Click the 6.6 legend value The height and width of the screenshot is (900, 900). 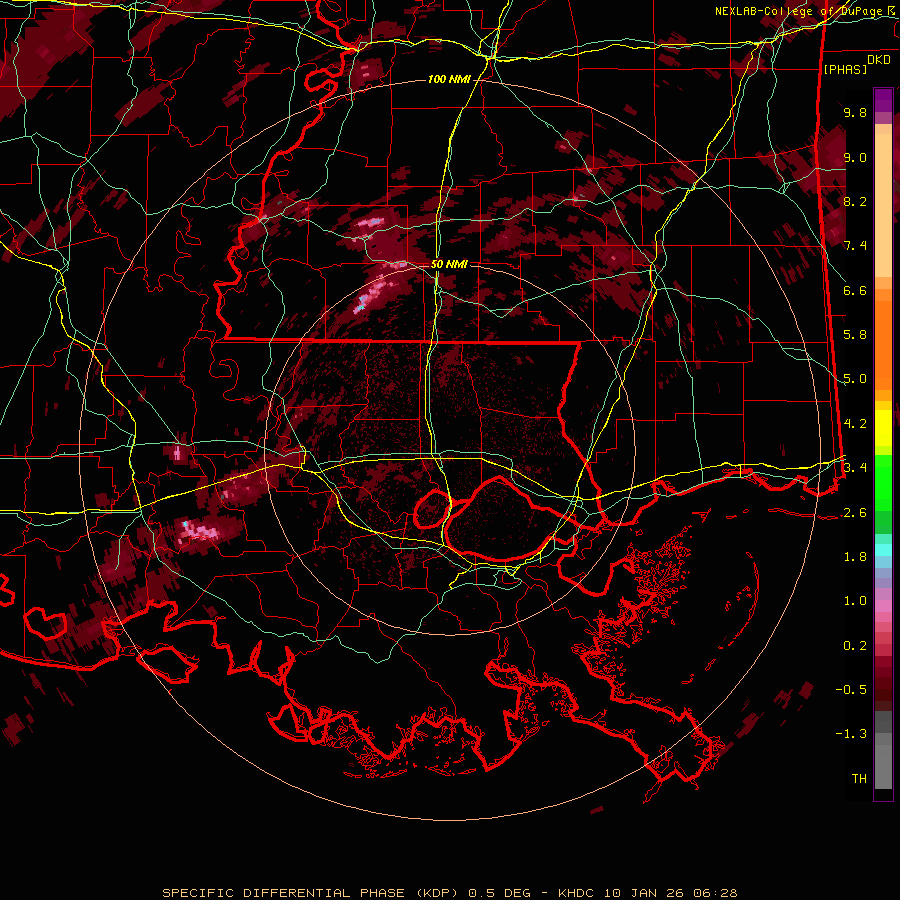[x=855, y=290]
